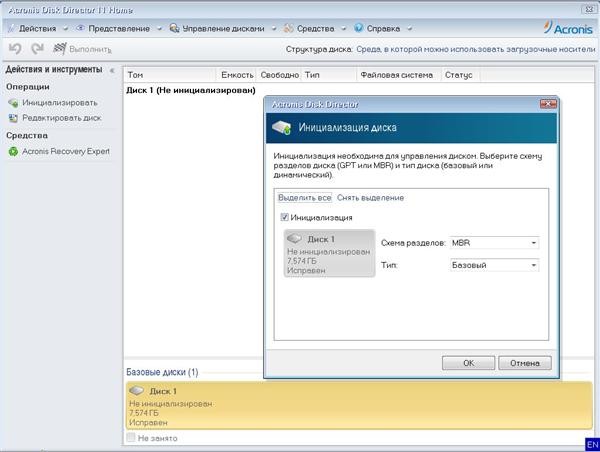Viewport: 600px width, 452px height.
Task: Click the Redo arrow icon
Action: (x=38, y=49)
